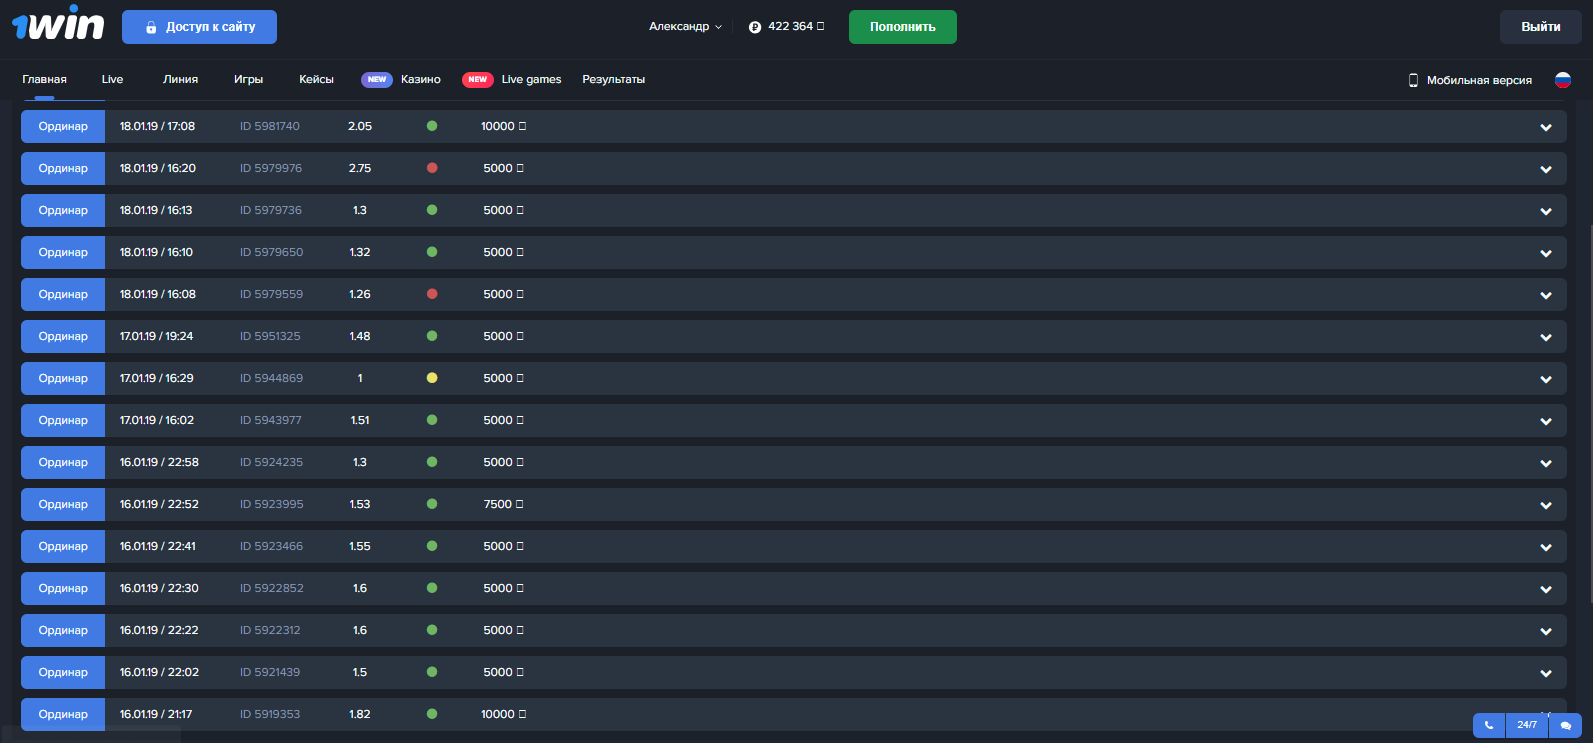This screenshot has width=1593, height=743.
Task: Expand the bet row ID 5981740
Action: [1546, 127]
